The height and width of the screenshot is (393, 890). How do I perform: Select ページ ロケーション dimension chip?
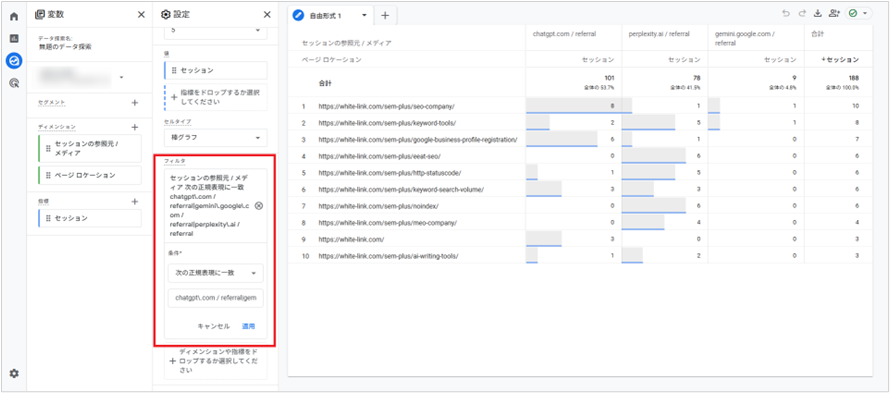(x=90, y=175)
